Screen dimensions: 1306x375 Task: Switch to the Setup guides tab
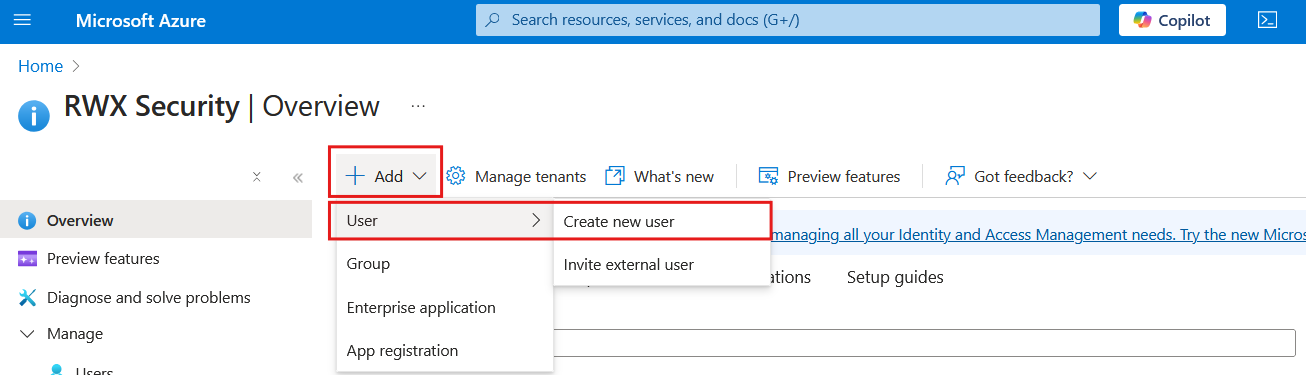[x=895, y=276]
